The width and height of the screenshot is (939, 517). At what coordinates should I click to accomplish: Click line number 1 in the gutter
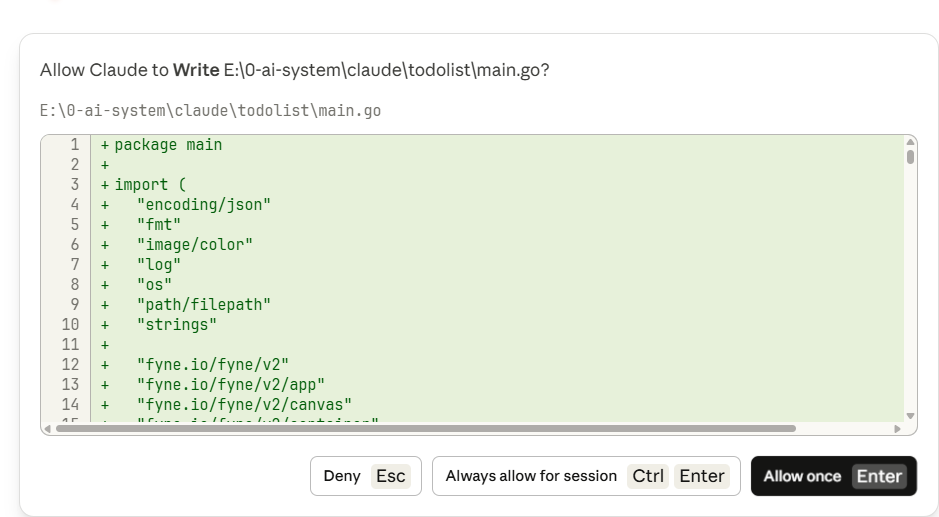tap(75, 145)
